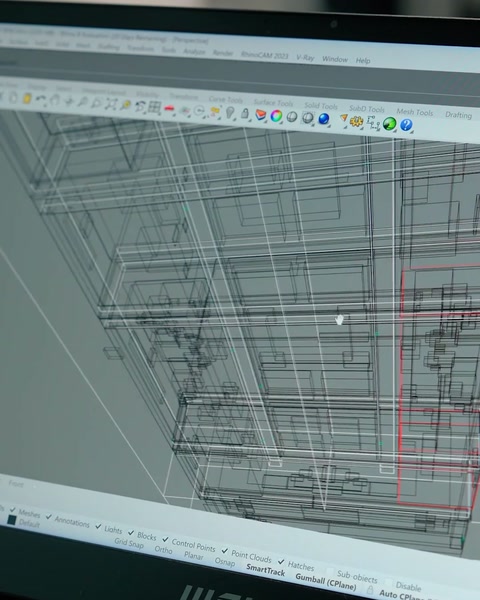Toggle Ortho in the status bar

[x=163, y=549]
